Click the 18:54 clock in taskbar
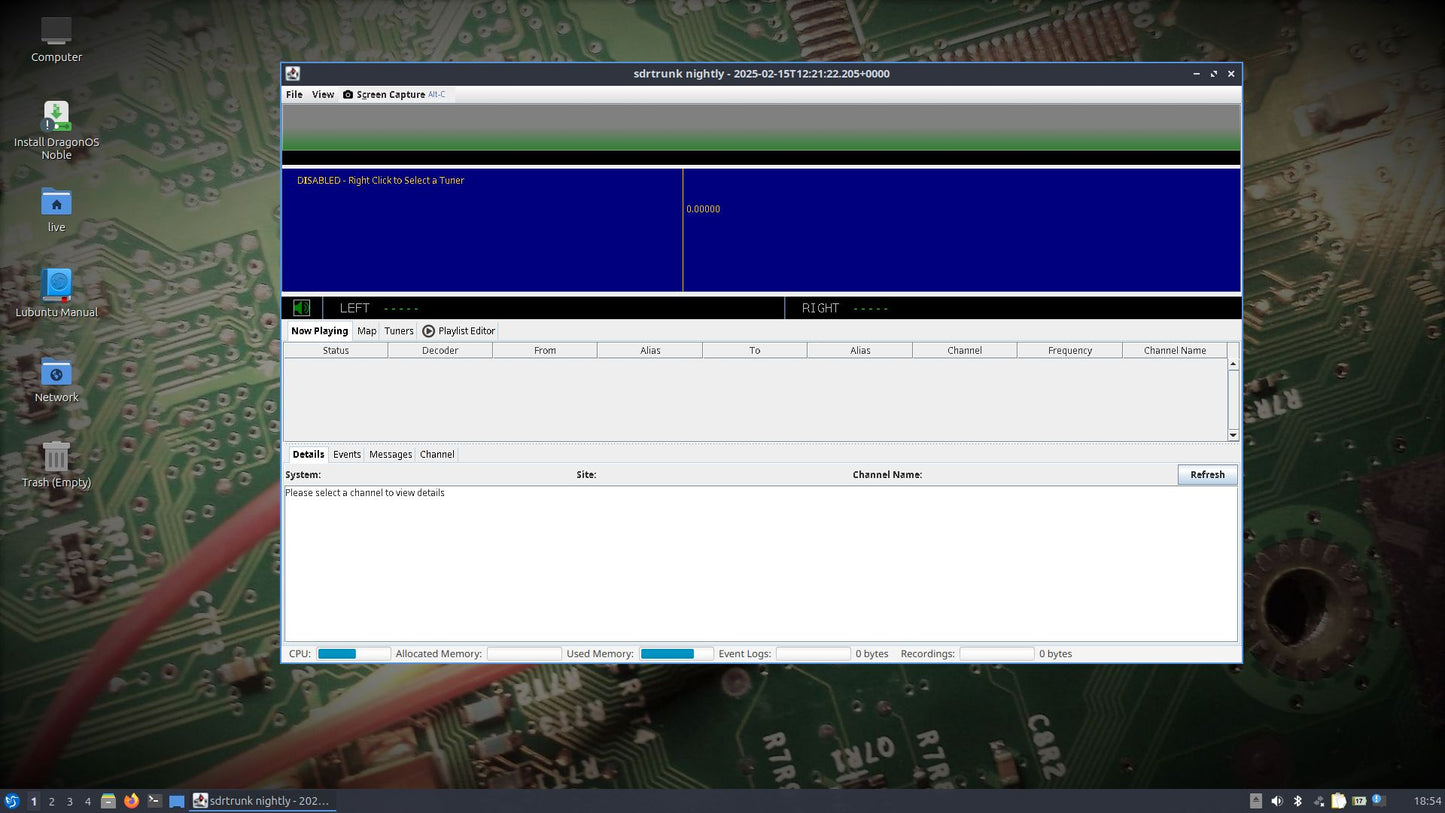The image size is (1445, 813). tap(1428, 801)
